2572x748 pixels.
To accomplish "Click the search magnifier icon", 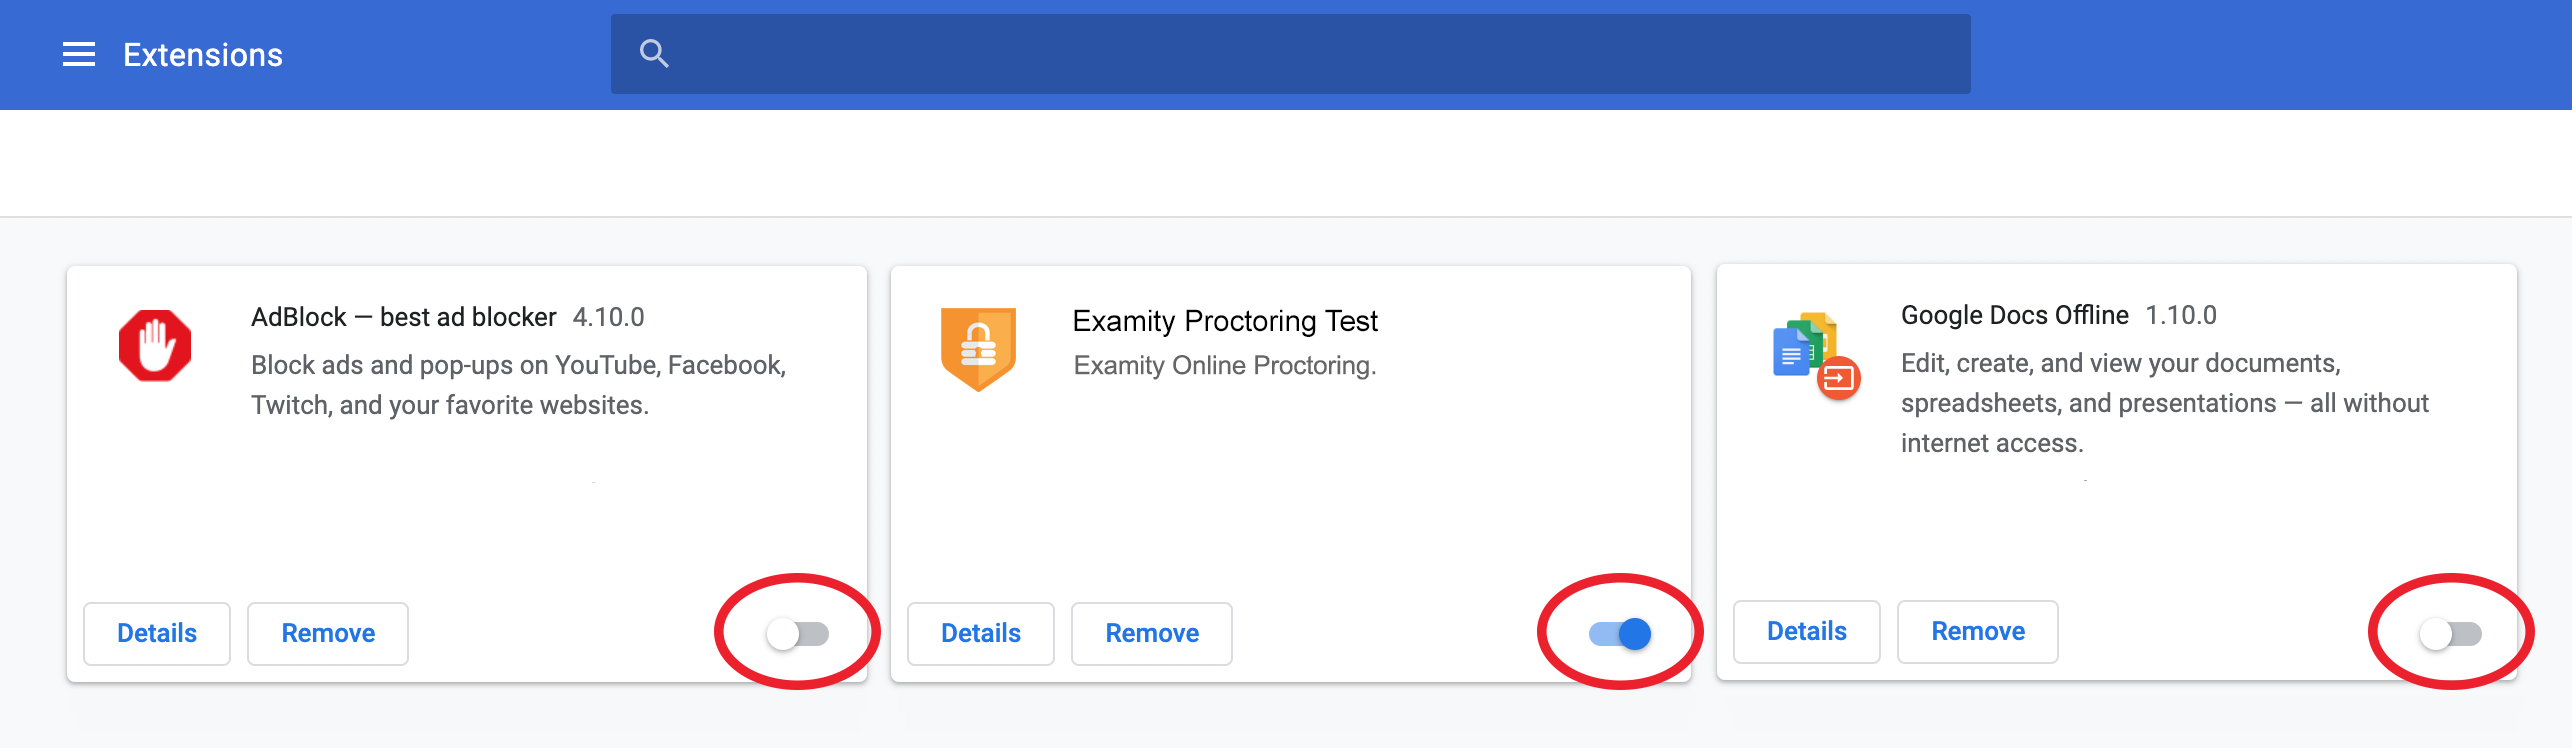I will pos(654,54).
